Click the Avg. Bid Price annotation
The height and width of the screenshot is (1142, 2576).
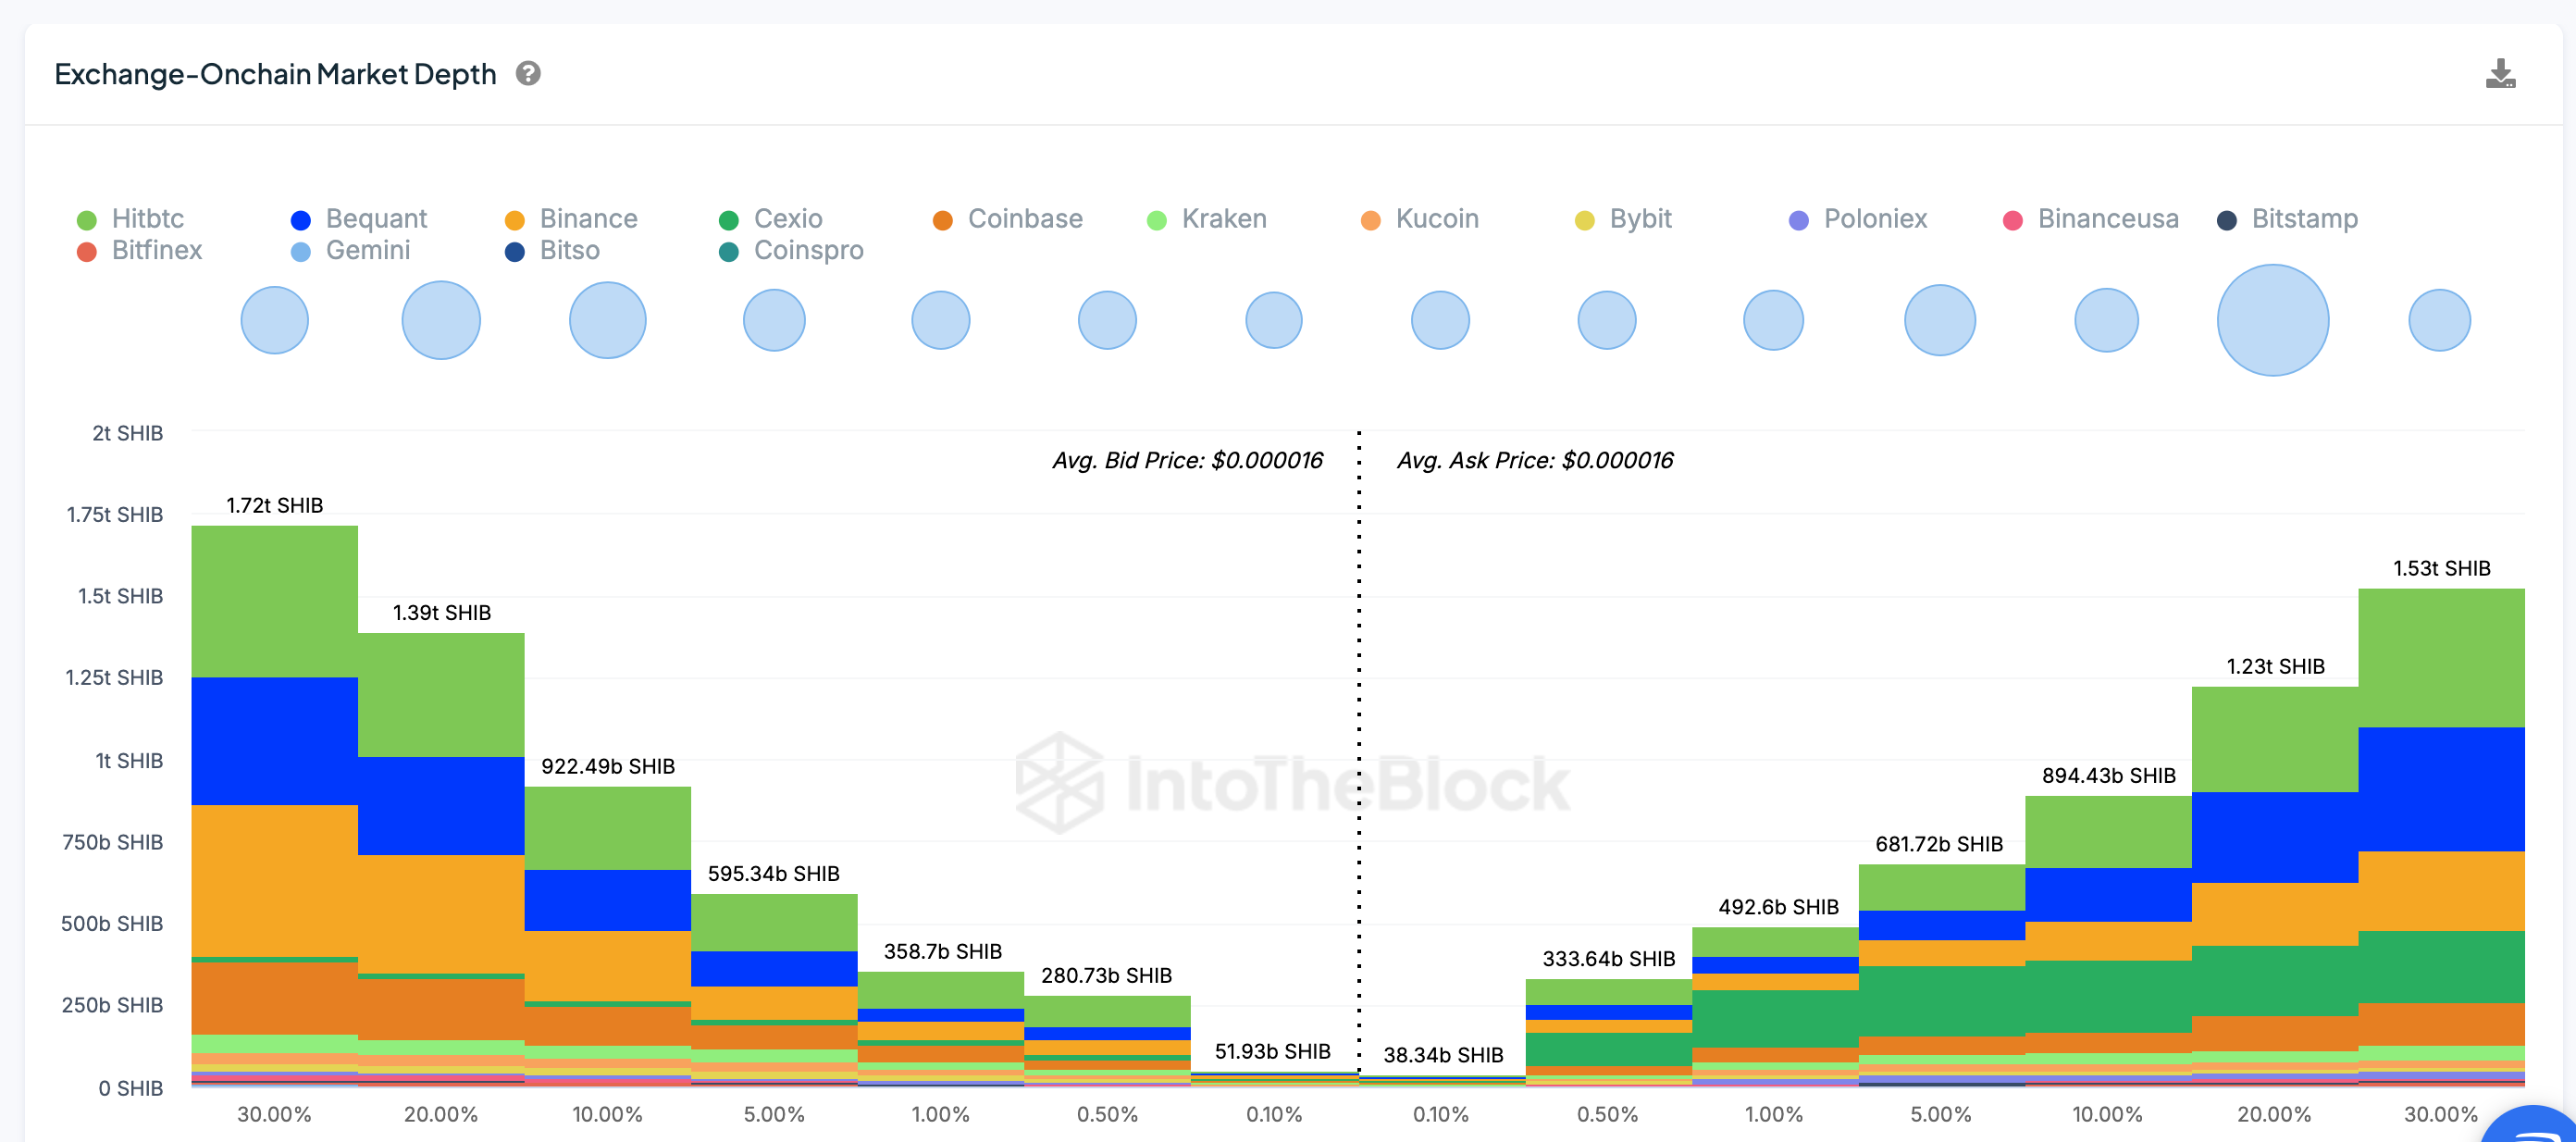(1187, 461)
